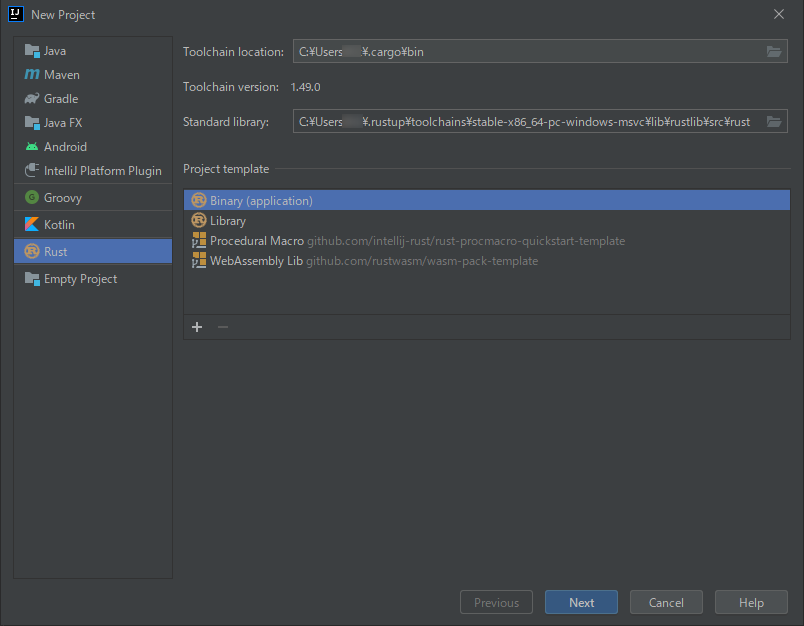Click the Android robot icon
The width and height of the screenshot is (804, 626).
click(x=32, y=147)
